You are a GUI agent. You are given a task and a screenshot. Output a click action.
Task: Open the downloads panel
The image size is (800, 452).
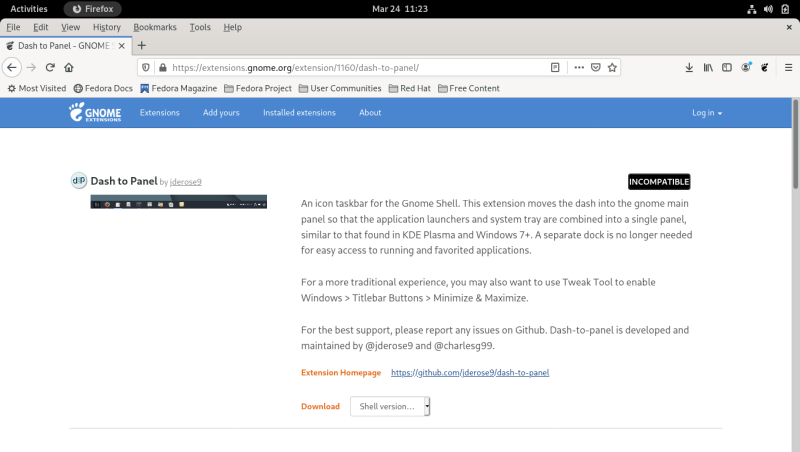click(689, 67)
